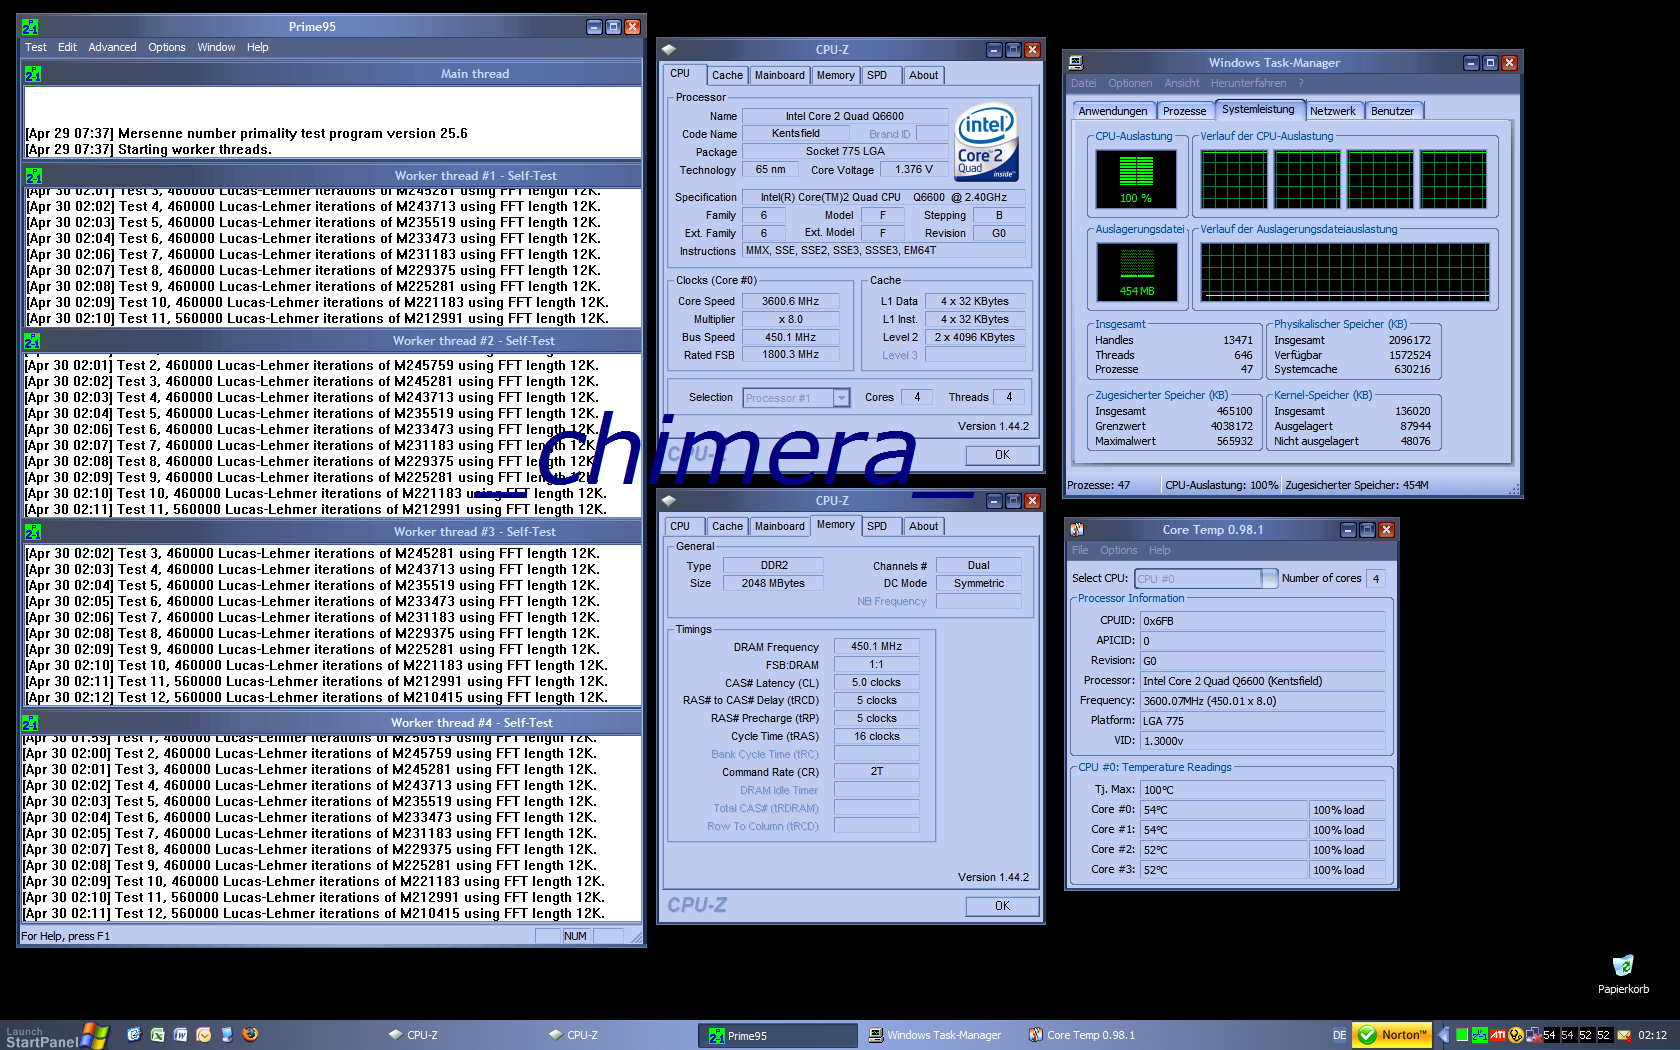1680x1050 pixels.
Task: Launch Outlook from the quick launch bar
Action: pos(203,1035)
